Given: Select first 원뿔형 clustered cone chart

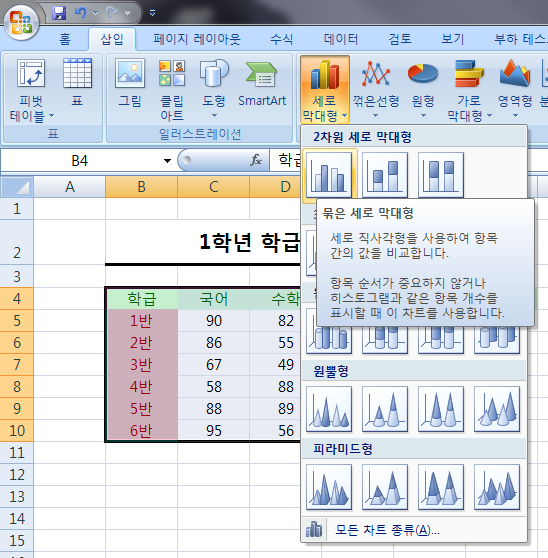Looking at the screenshot, I should [x=329, y=409].
